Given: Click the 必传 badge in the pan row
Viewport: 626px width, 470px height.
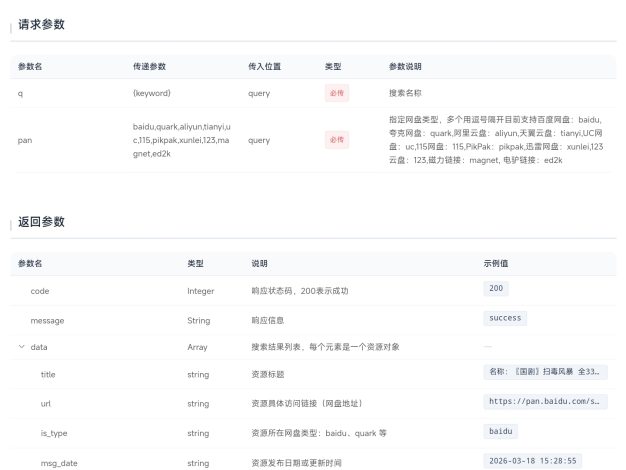Looking at the screenshot, I should pyautogui.click(x=337, y=140).
